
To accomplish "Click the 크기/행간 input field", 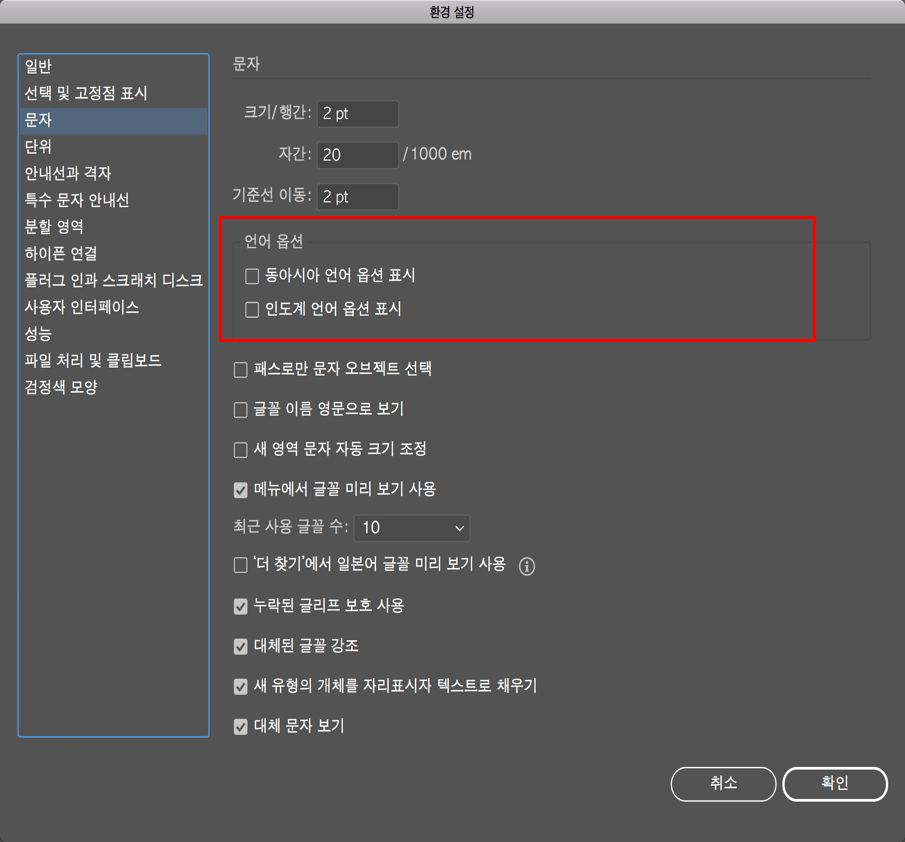I will [358, 114].
